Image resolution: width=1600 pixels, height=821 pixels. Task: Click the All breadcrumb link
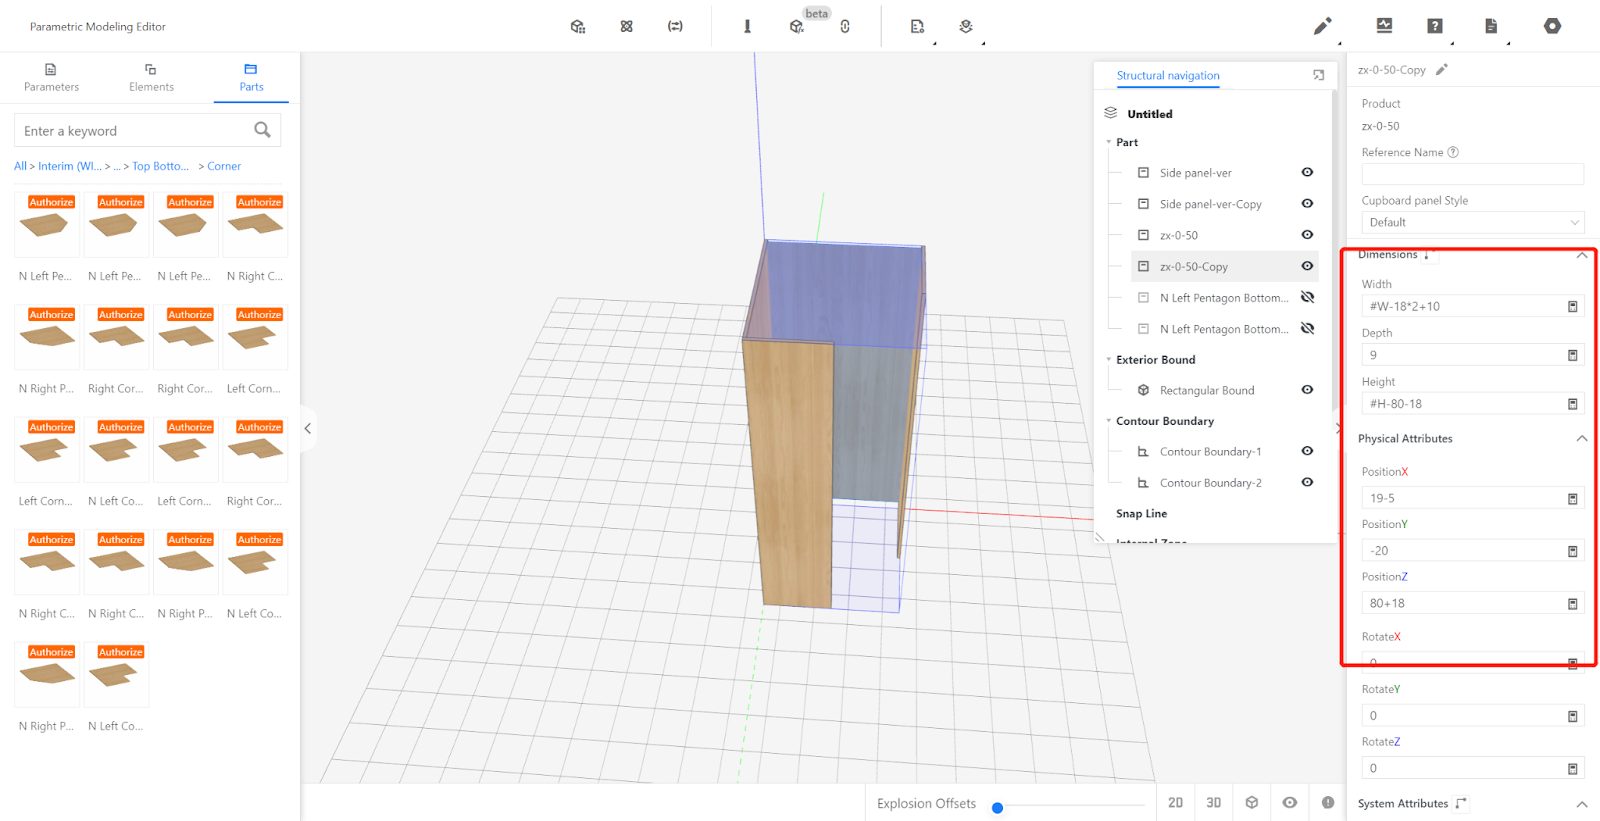20,167
